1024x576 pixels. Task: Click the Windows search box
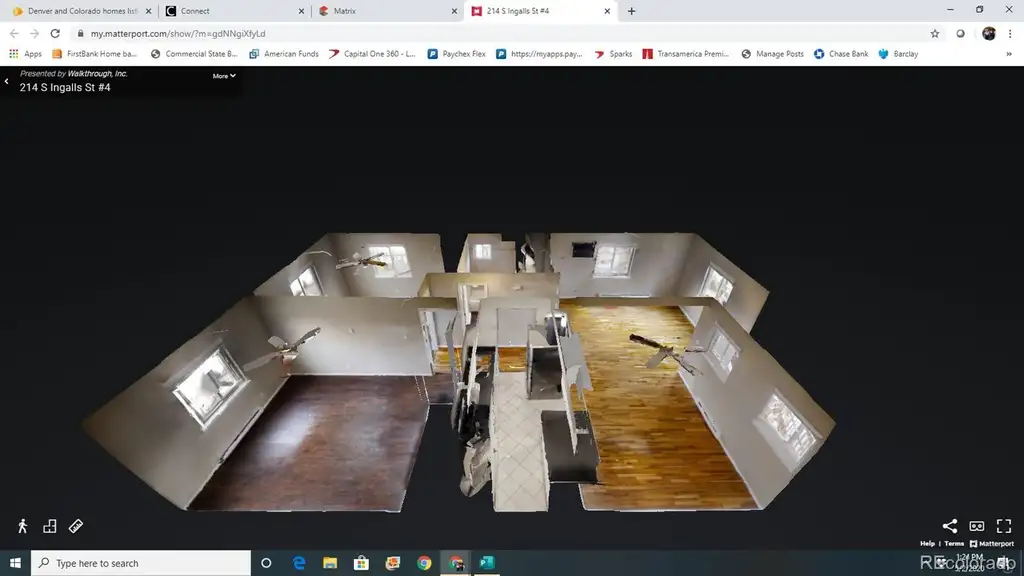click(x=141, y=563)
